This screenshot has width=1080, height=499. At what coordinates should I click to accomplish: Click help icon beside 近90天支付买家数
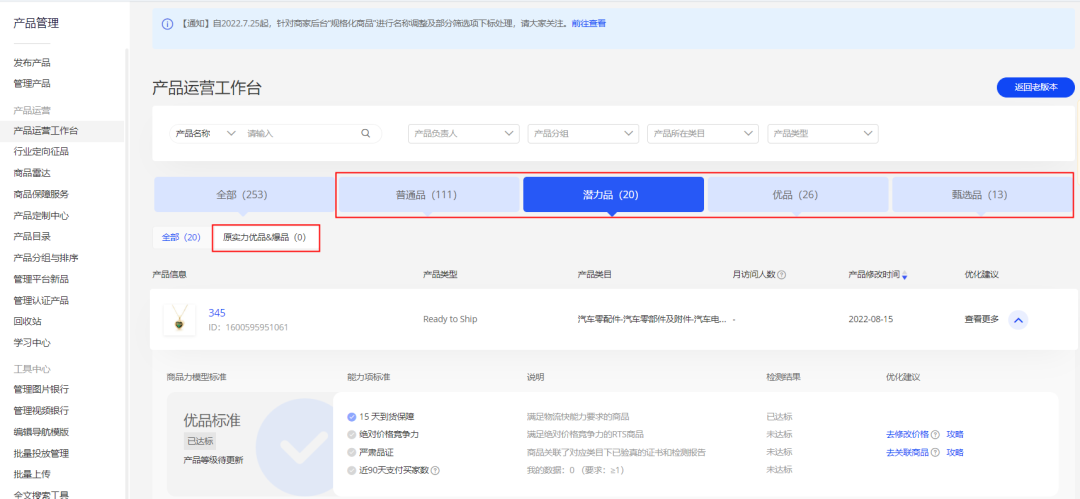[435, 471]
